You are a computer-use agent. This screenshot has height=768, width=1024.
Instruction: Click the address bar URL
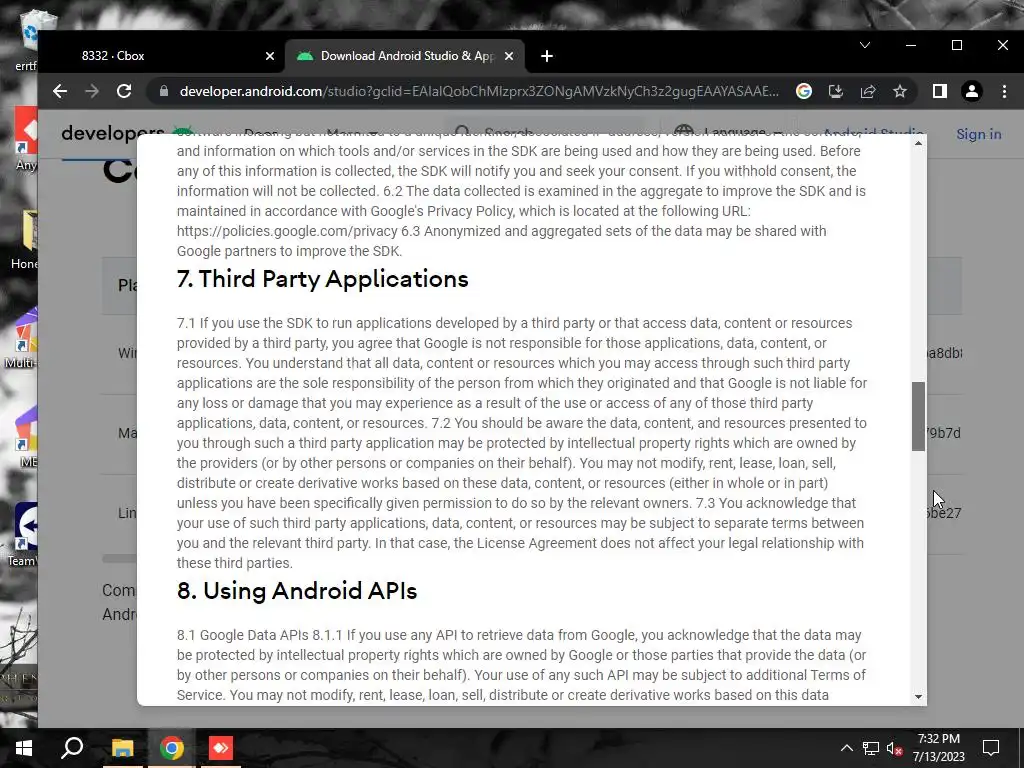[479, 91]
